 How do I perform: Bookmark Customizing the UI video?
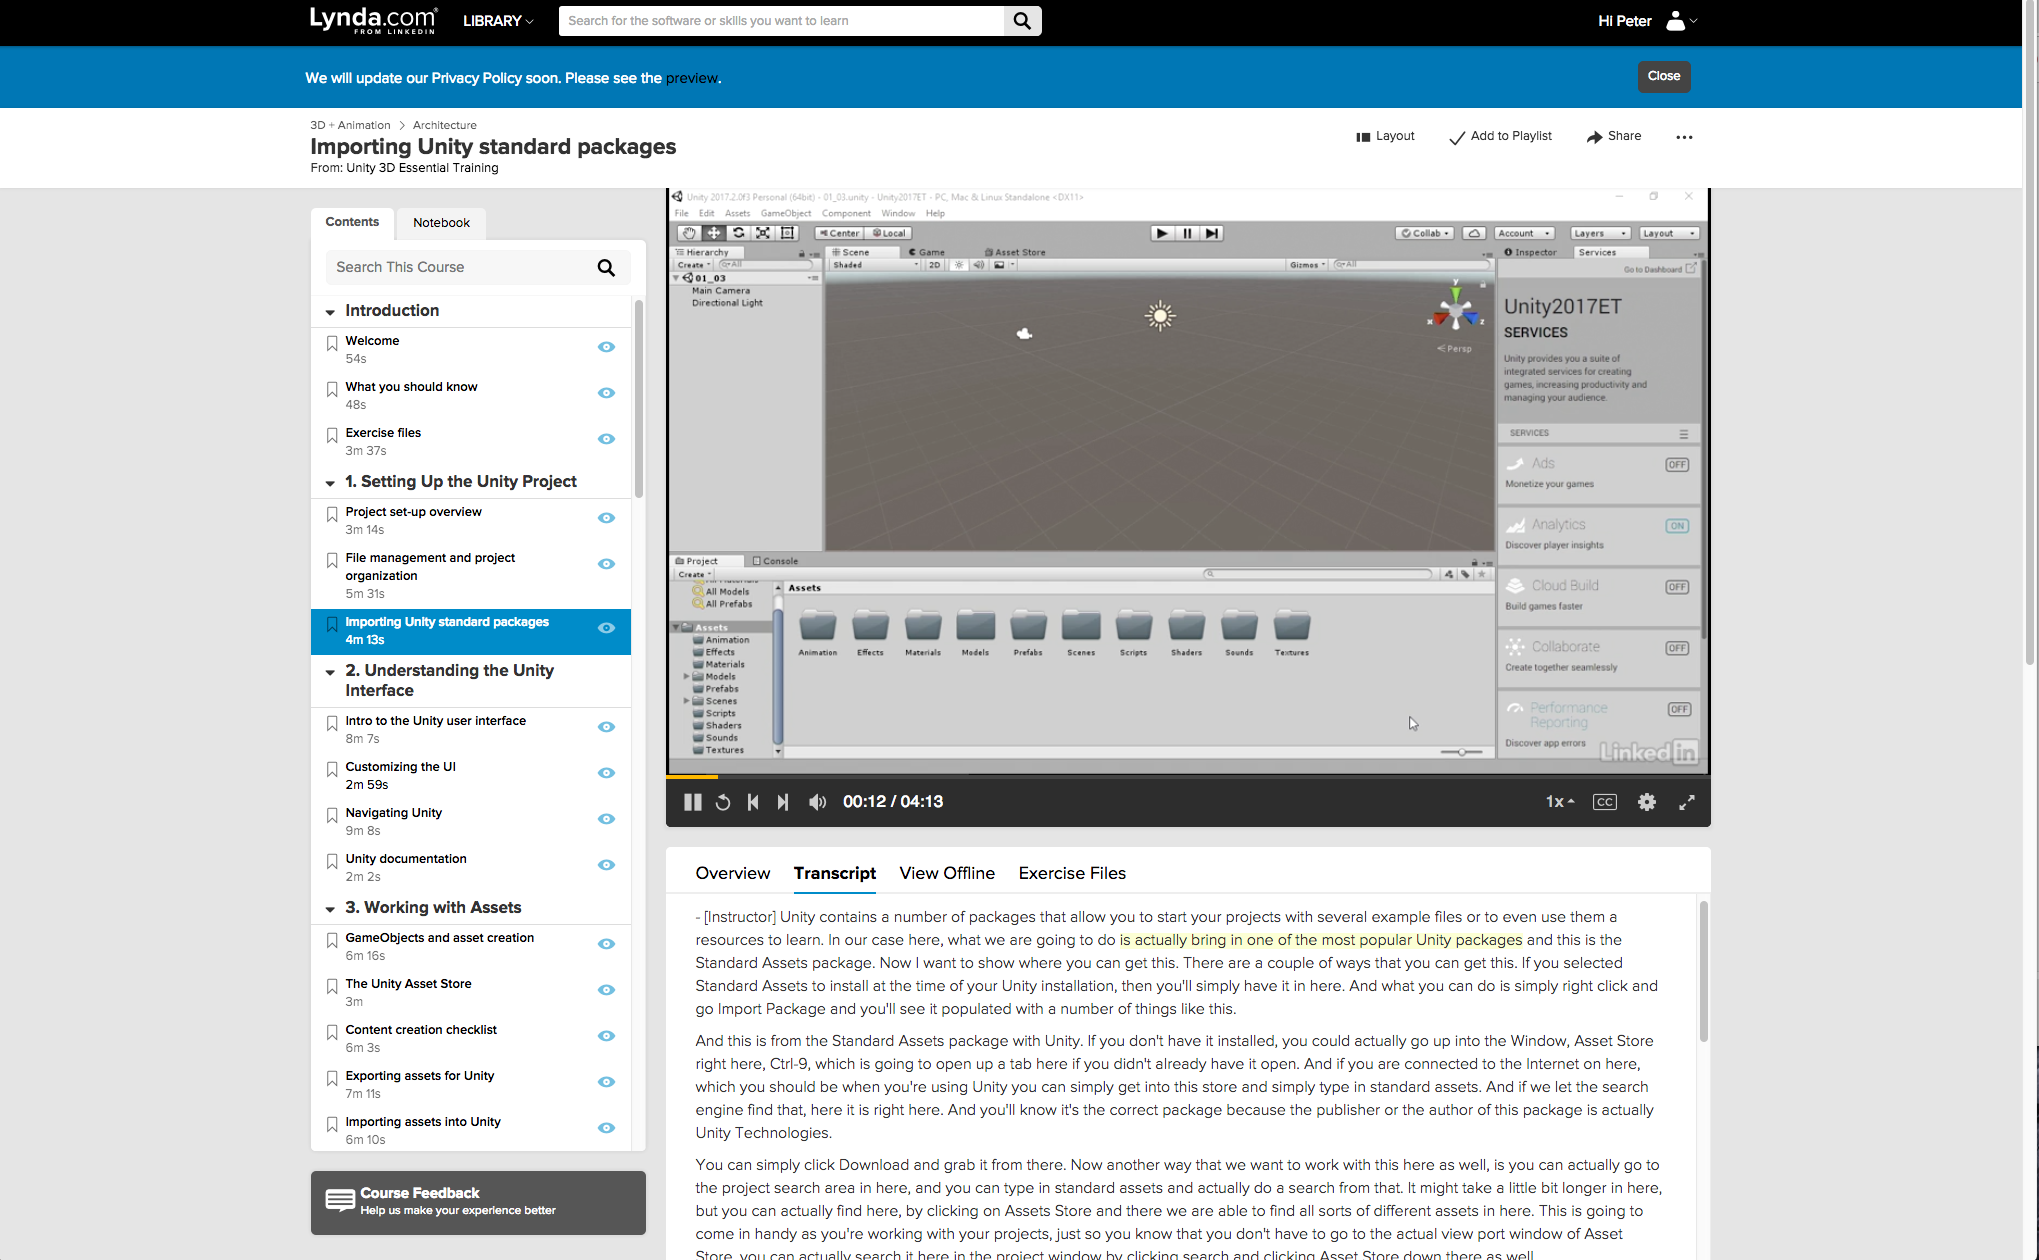332,769
